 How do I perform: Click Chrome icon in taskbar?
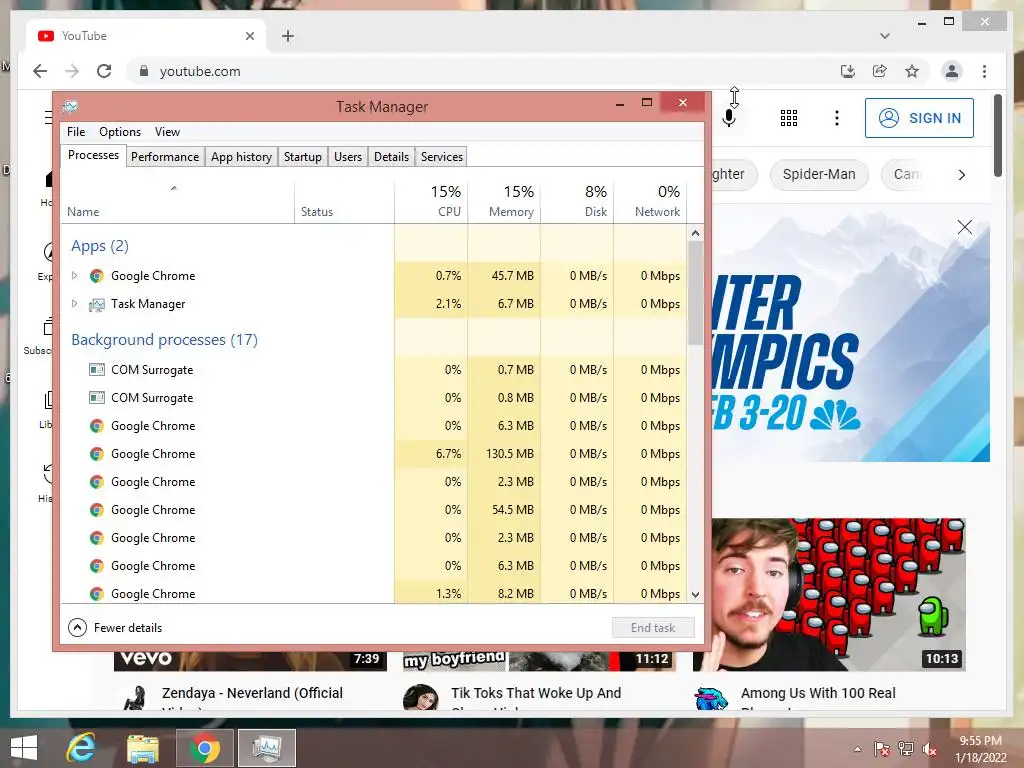point(204,748)
